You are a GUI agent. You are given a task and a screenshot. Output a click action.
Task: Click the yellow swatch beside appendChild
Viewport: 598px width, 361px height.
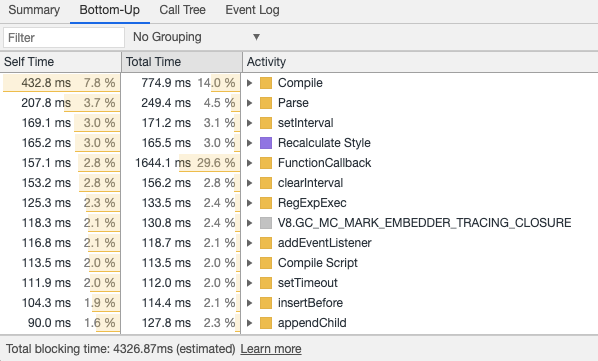(x=266, y=323)
